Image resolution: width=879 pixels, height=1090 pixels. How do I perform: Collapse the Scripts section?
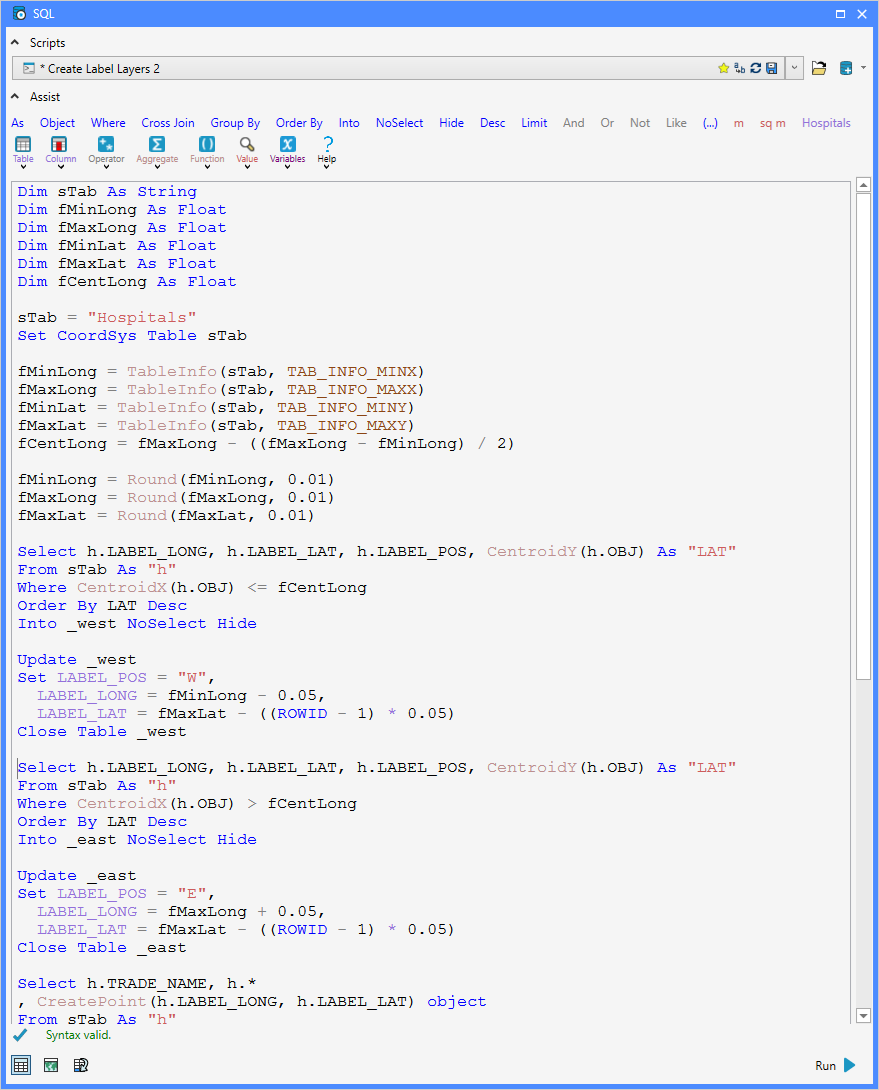[15, 42]
